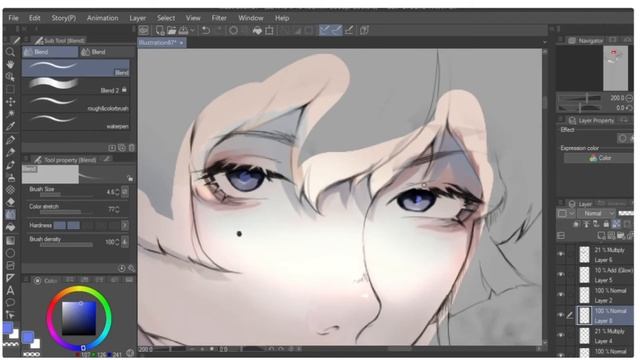Select the Move layer tool
Viewport: 640px width, 360px height.
click(10, 101)
